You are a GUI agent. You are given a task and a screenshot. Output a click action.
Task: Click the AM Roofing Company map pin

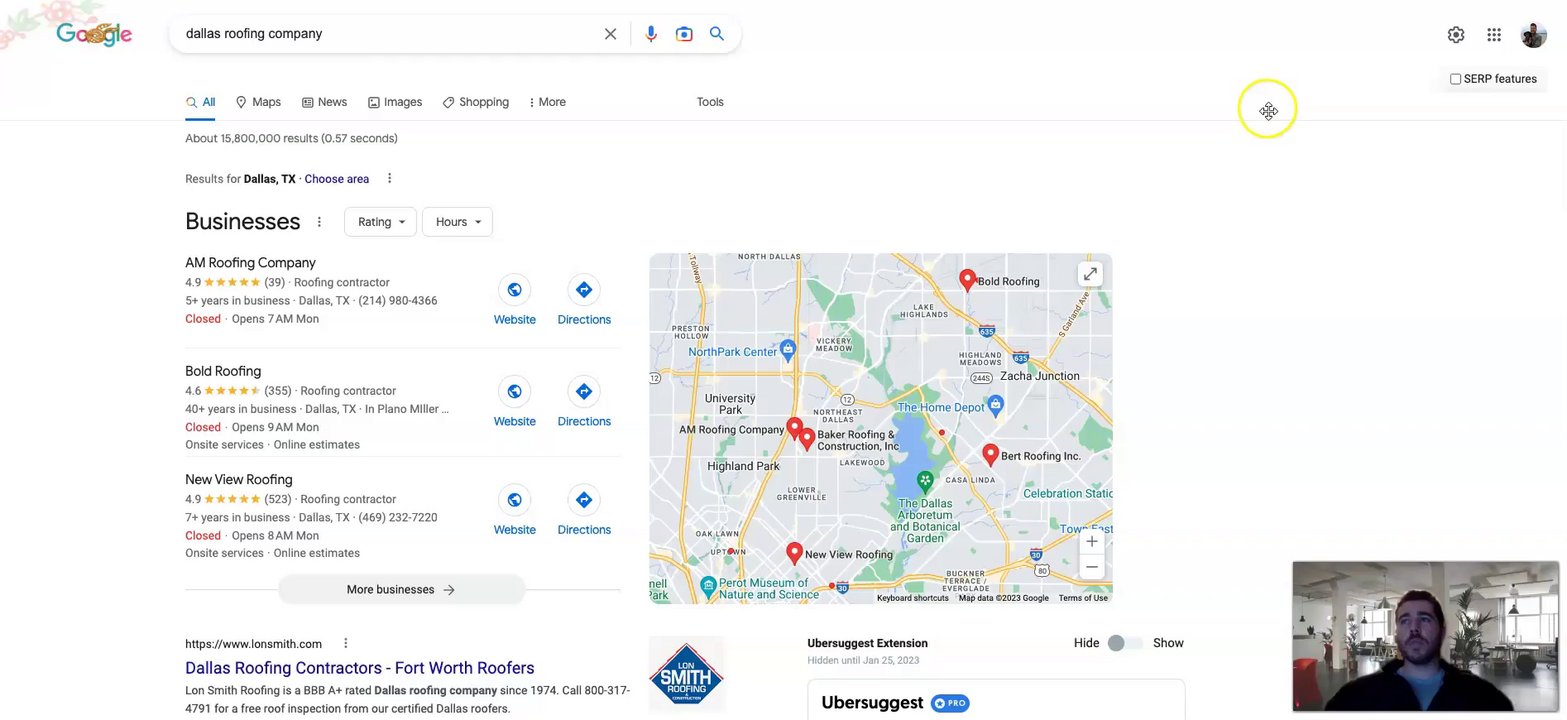point(794,428)
